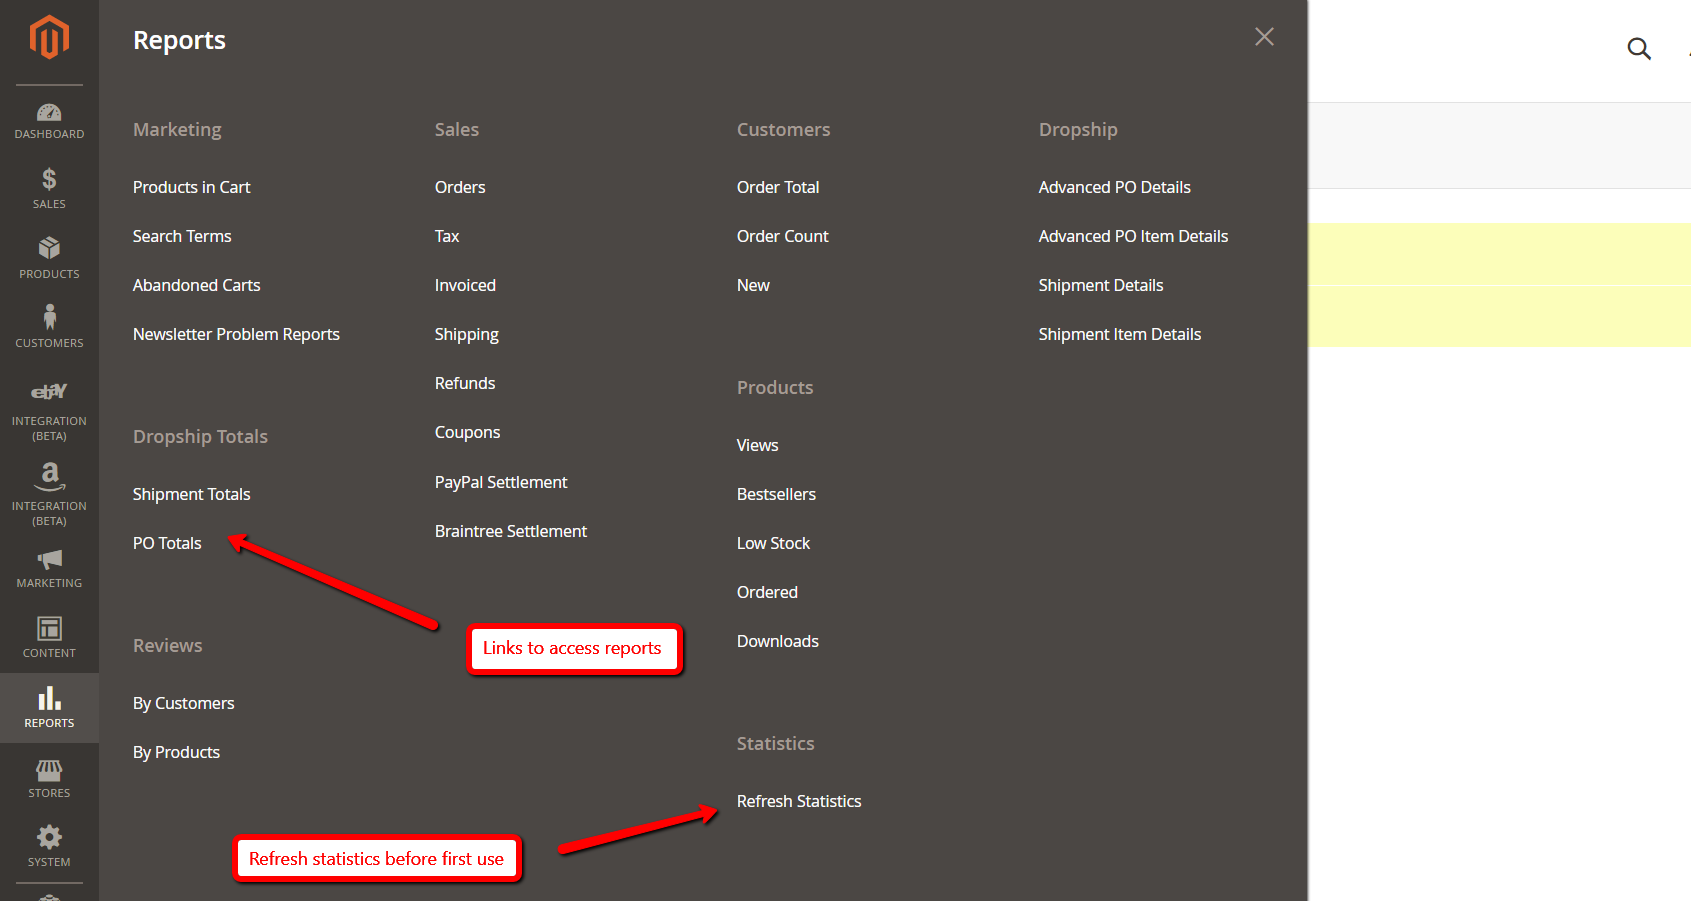
Task: Open Products Ordered report
Action: (767, 592)
